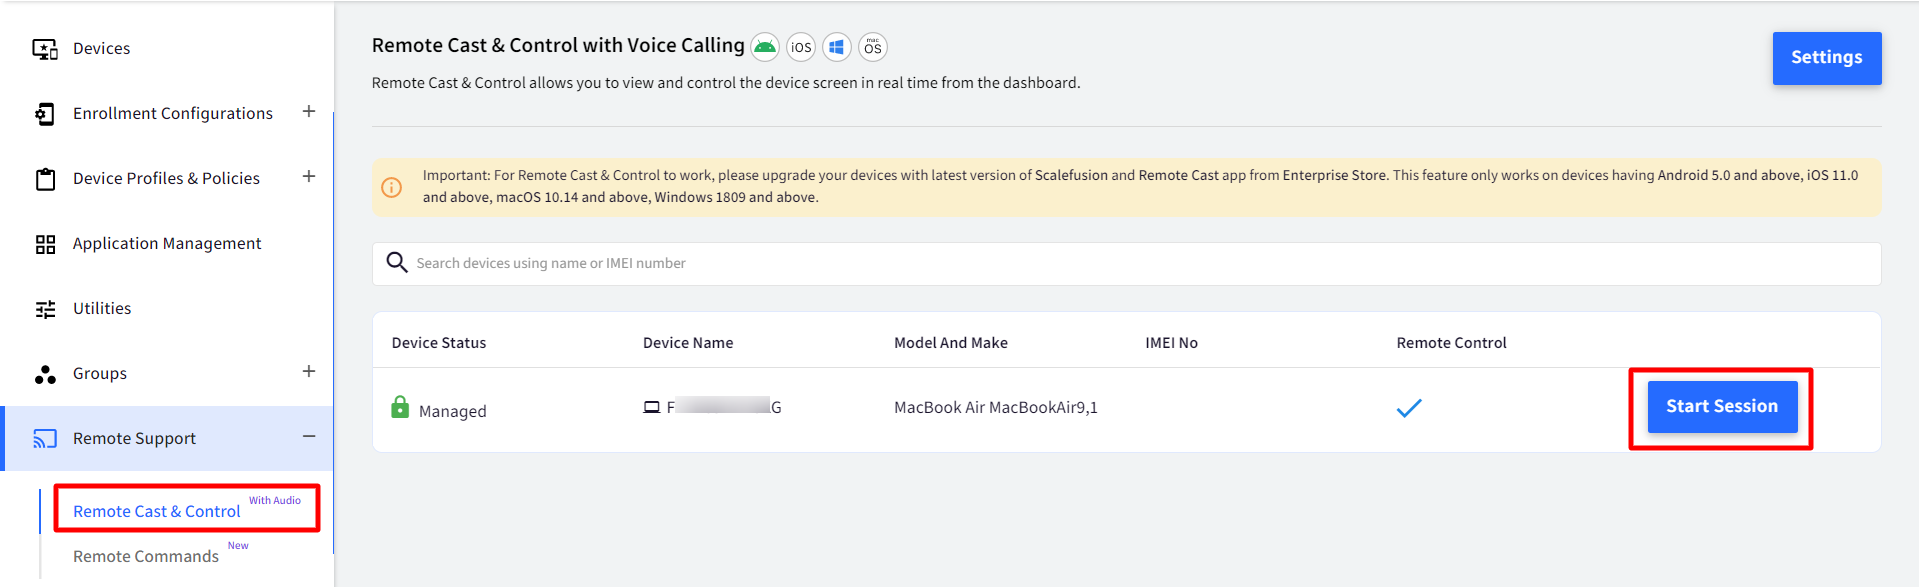Open Application Management menu item
Image resolution: width=1919 pixels, height=587 pixels.
coord(167,243)
